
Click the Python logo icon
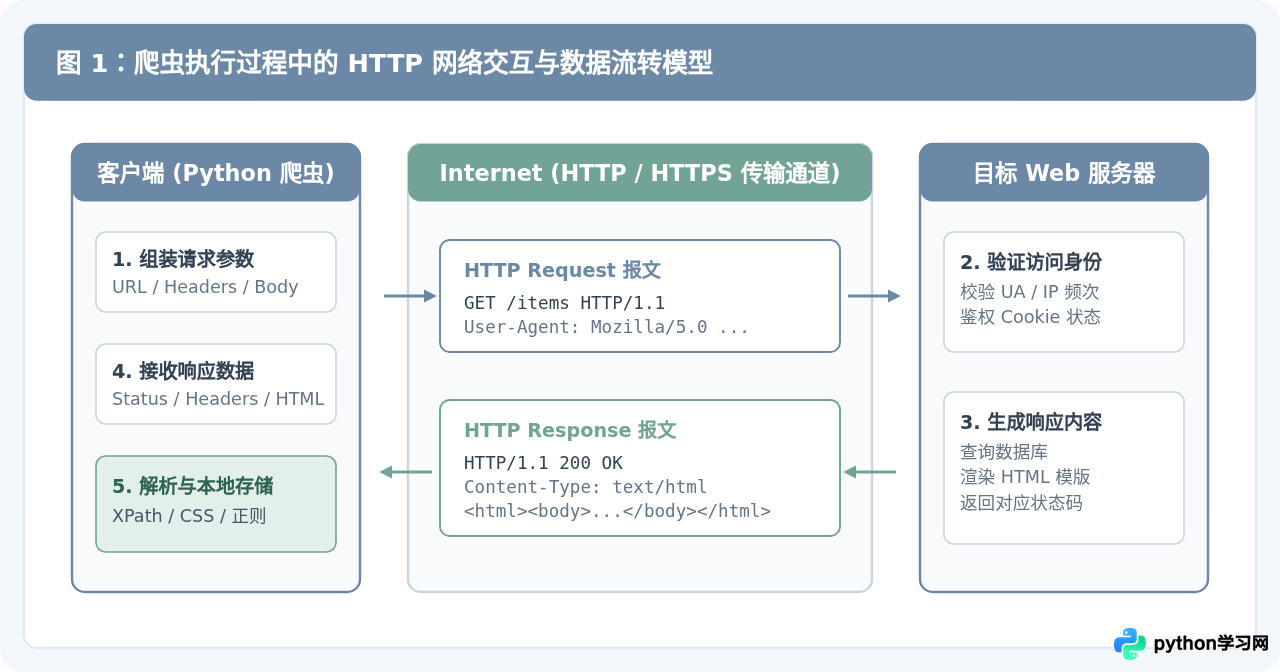click(x=1130, y=644)
